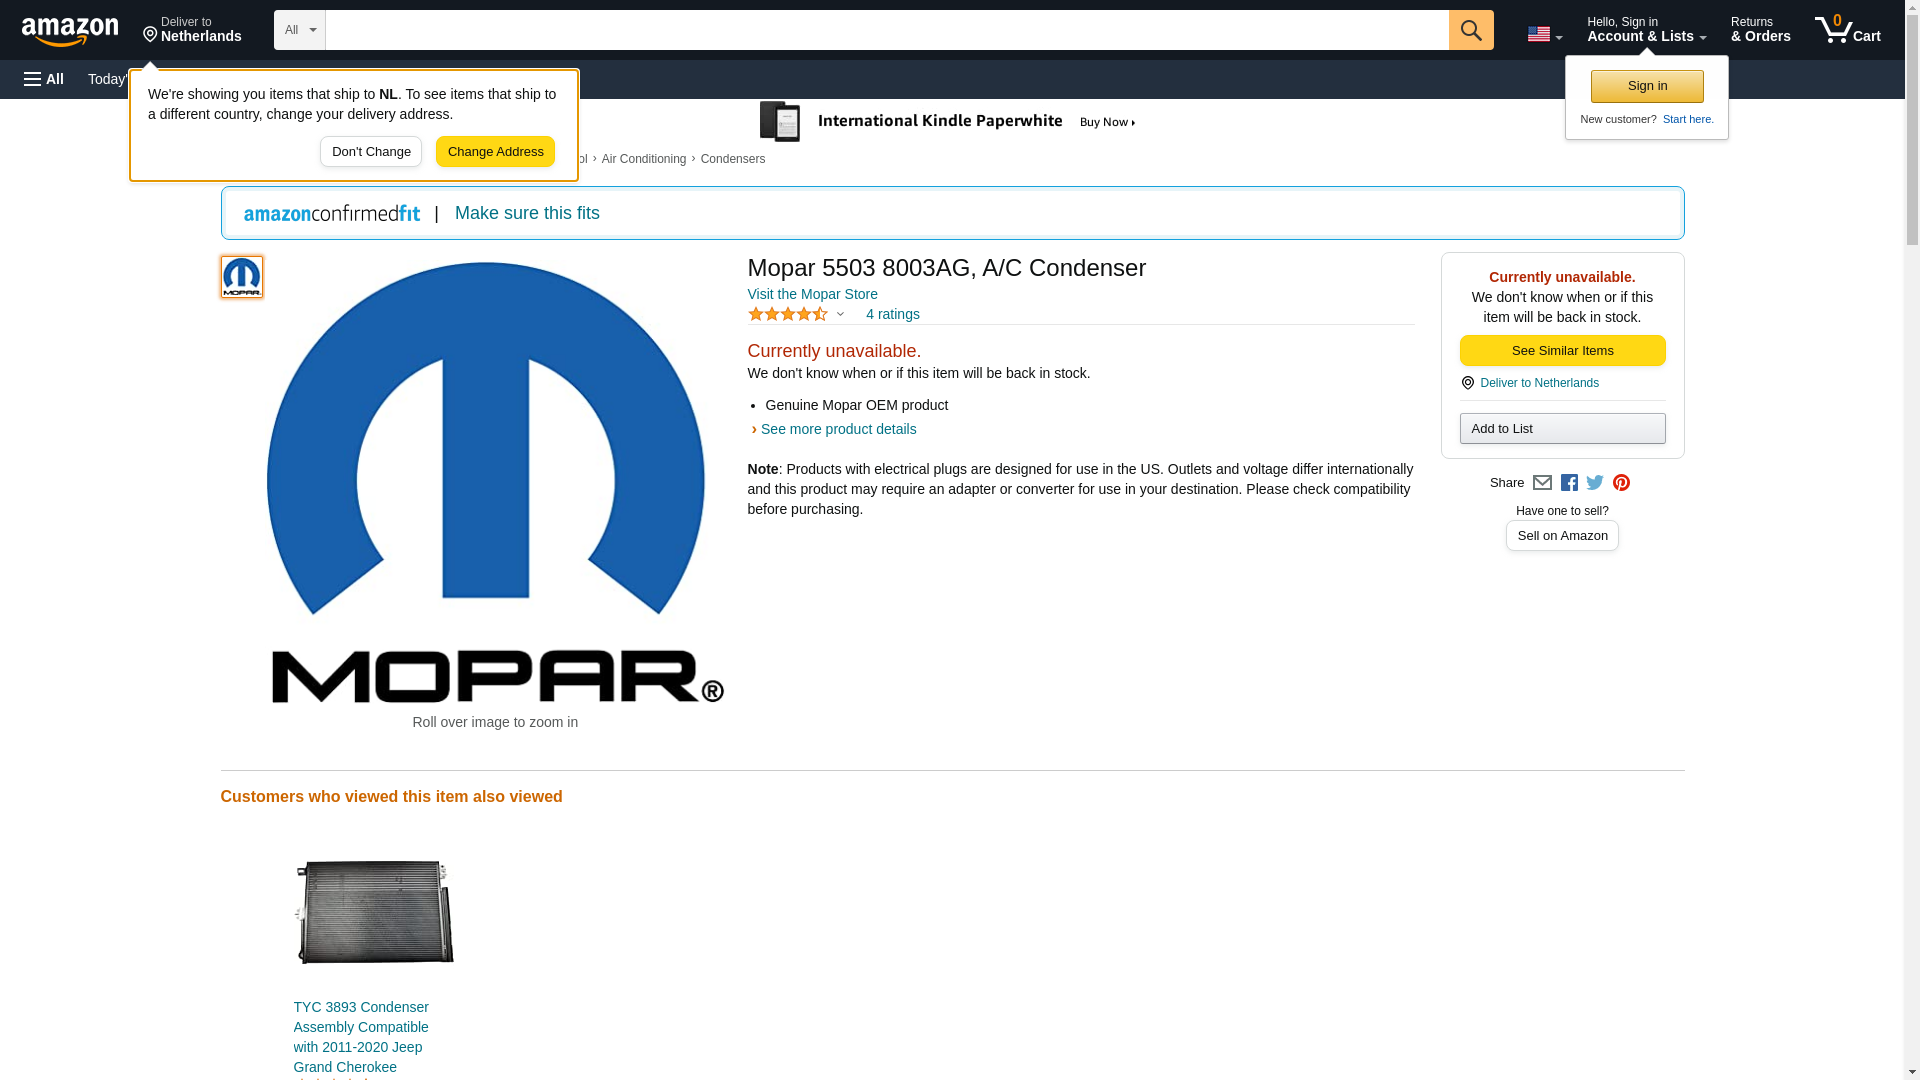
Task: Open the language flag selector dropdown
Action: pos(1544,34)
